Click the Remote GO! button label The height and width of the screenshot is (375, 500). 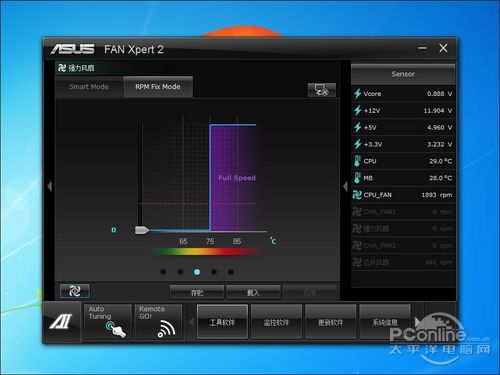[x=152, y=313]
